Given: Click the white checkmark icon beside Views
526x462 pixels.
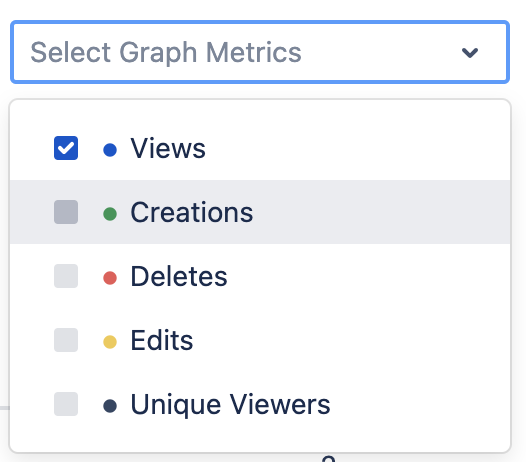Looking at the screenshot, I should (66, 148).
